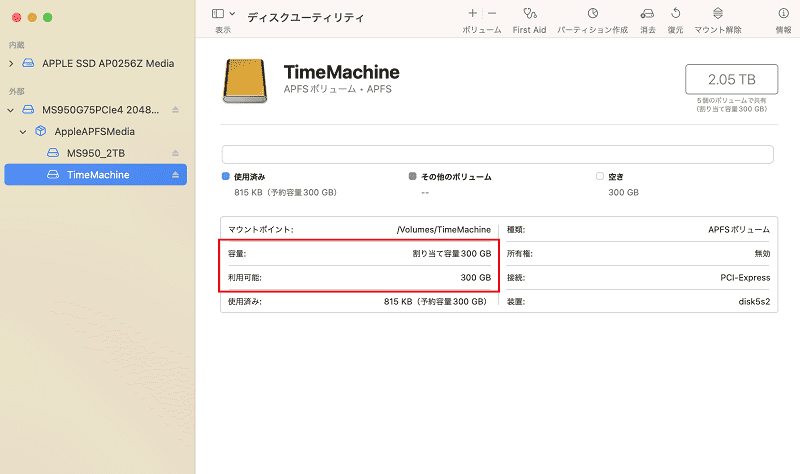Add a volume with the plus icon
Screen dimensions: 800x474
click(472, 13)
